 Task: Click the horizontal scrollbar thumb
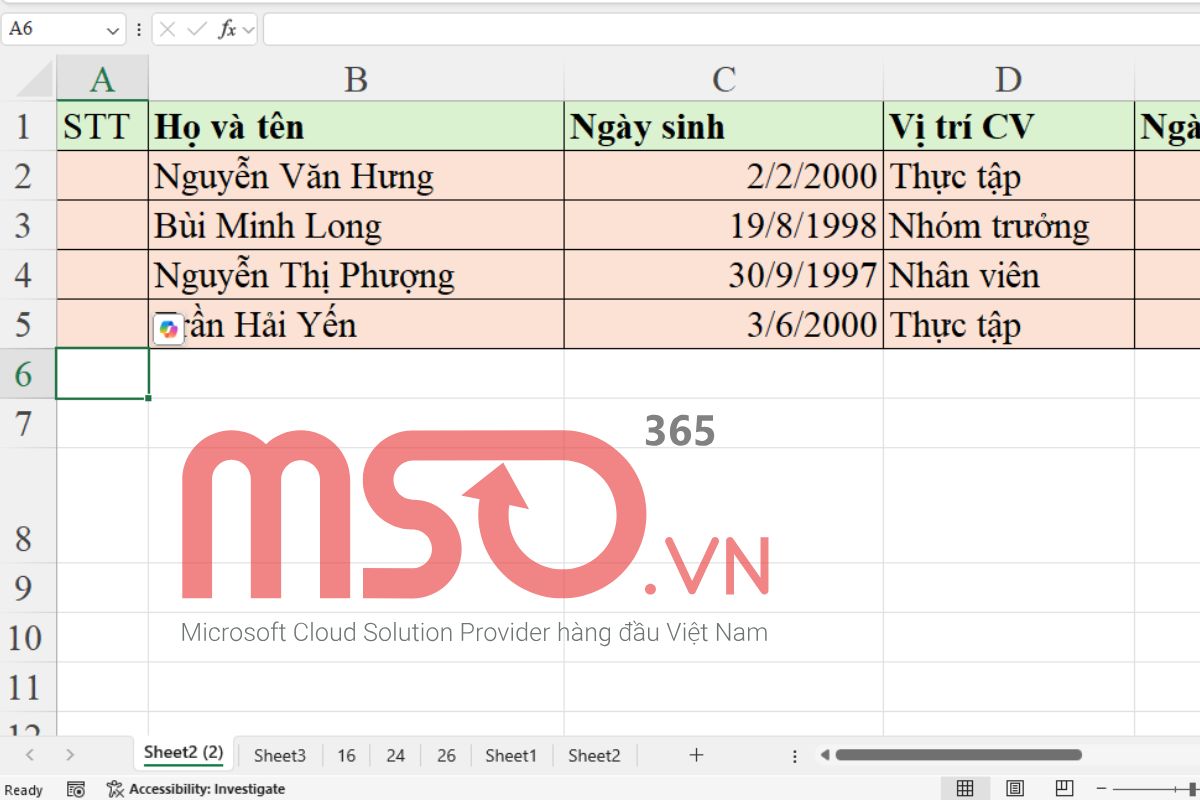click(959, 755)
